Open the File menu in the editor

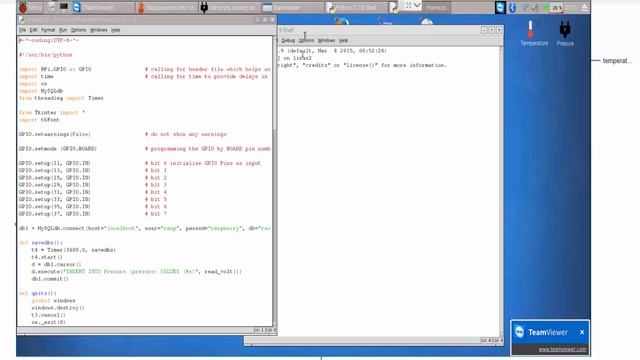[22, 30]
